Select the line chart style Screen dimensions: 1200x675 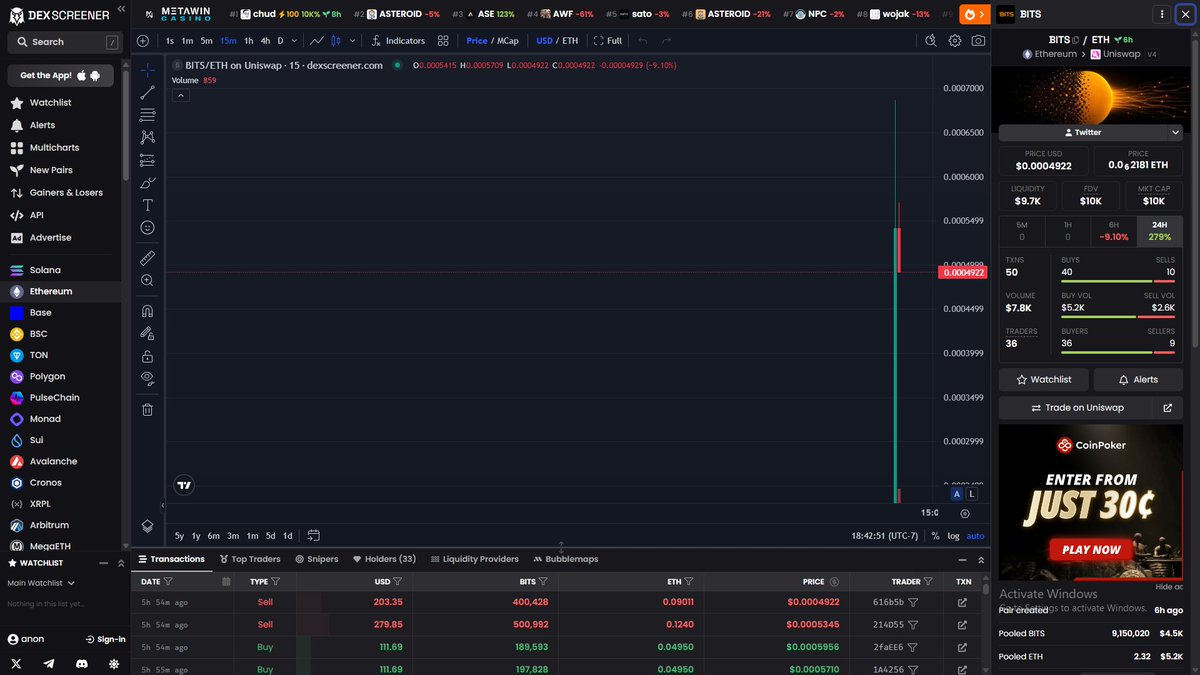[x=317, y=41]
